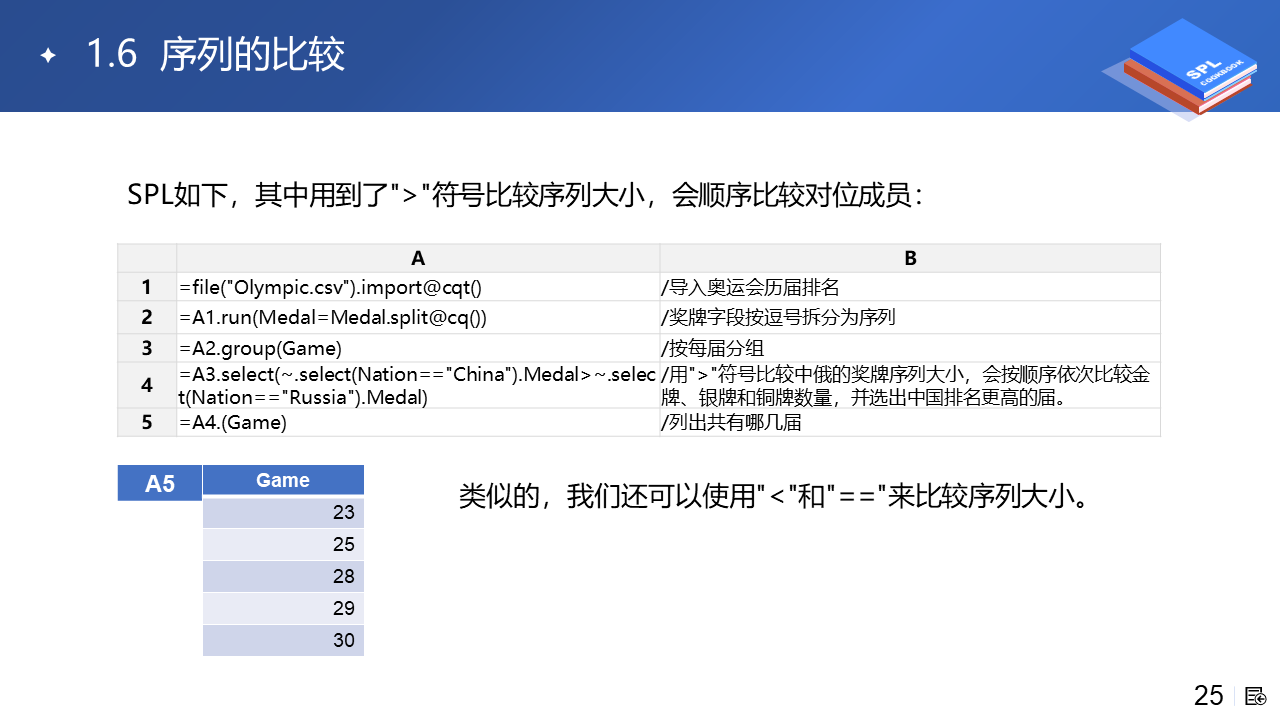Click the cell containing =A2.group(Game)
The width and height of the screenshot is (1280, 720).
click(x=418, y=348)
